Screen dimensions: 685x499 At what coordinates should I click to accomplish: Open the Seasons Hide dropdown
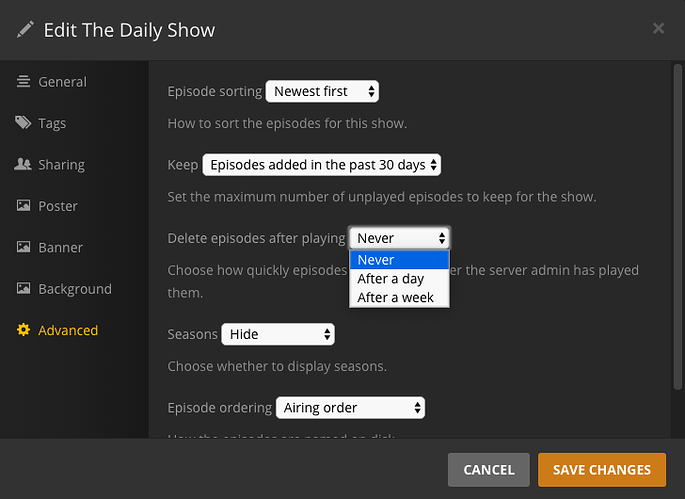click(278, 334)
